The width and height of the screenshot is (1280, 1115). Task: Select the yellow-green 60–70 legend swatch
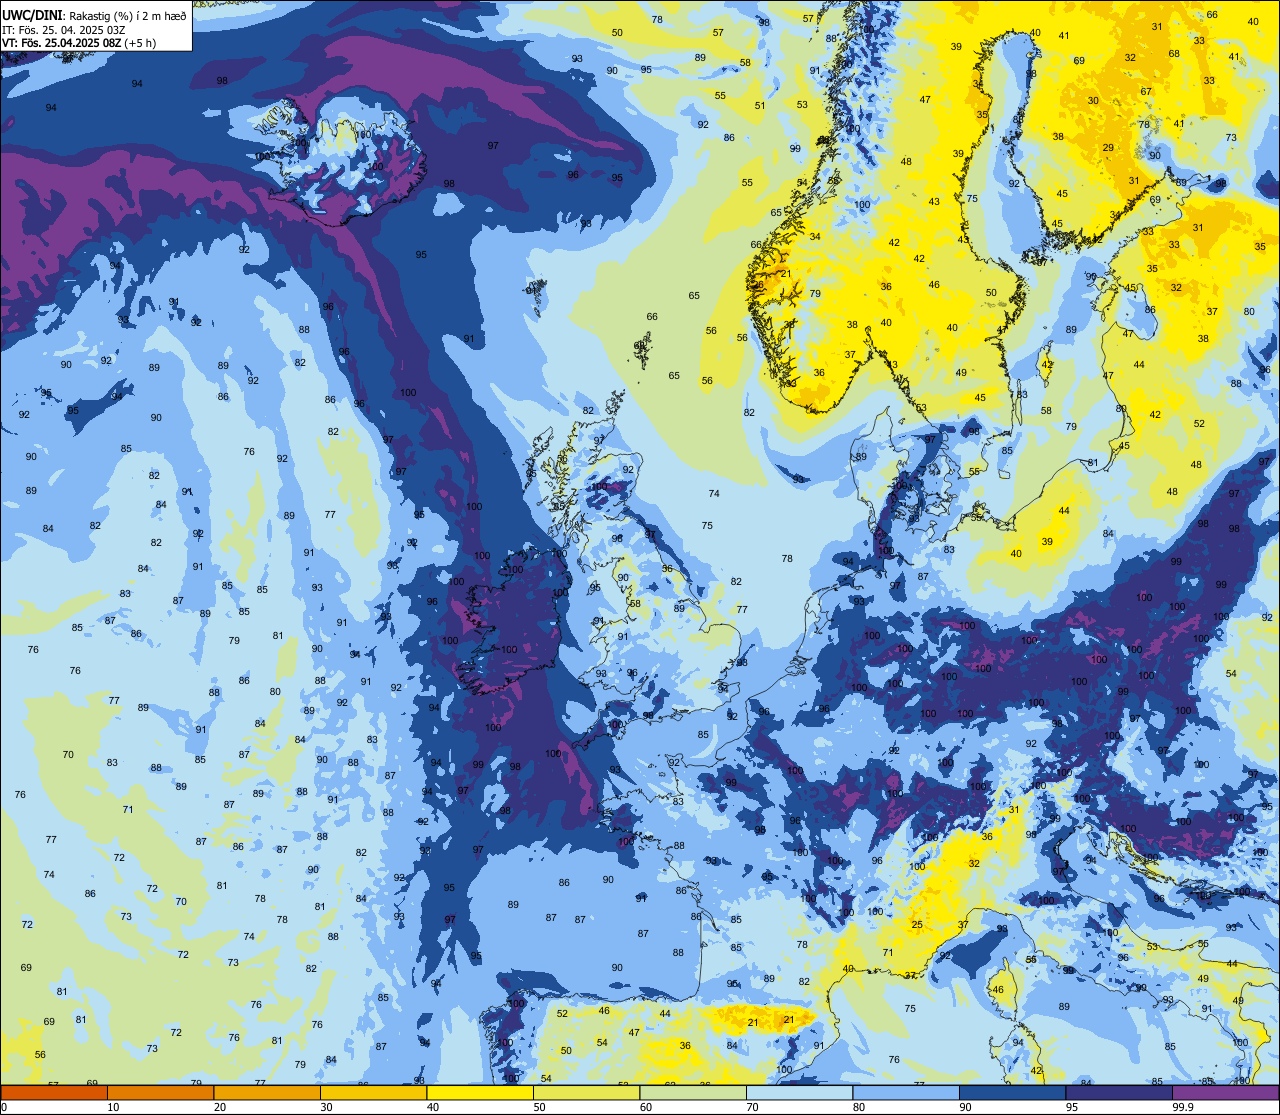point(693,1093)
